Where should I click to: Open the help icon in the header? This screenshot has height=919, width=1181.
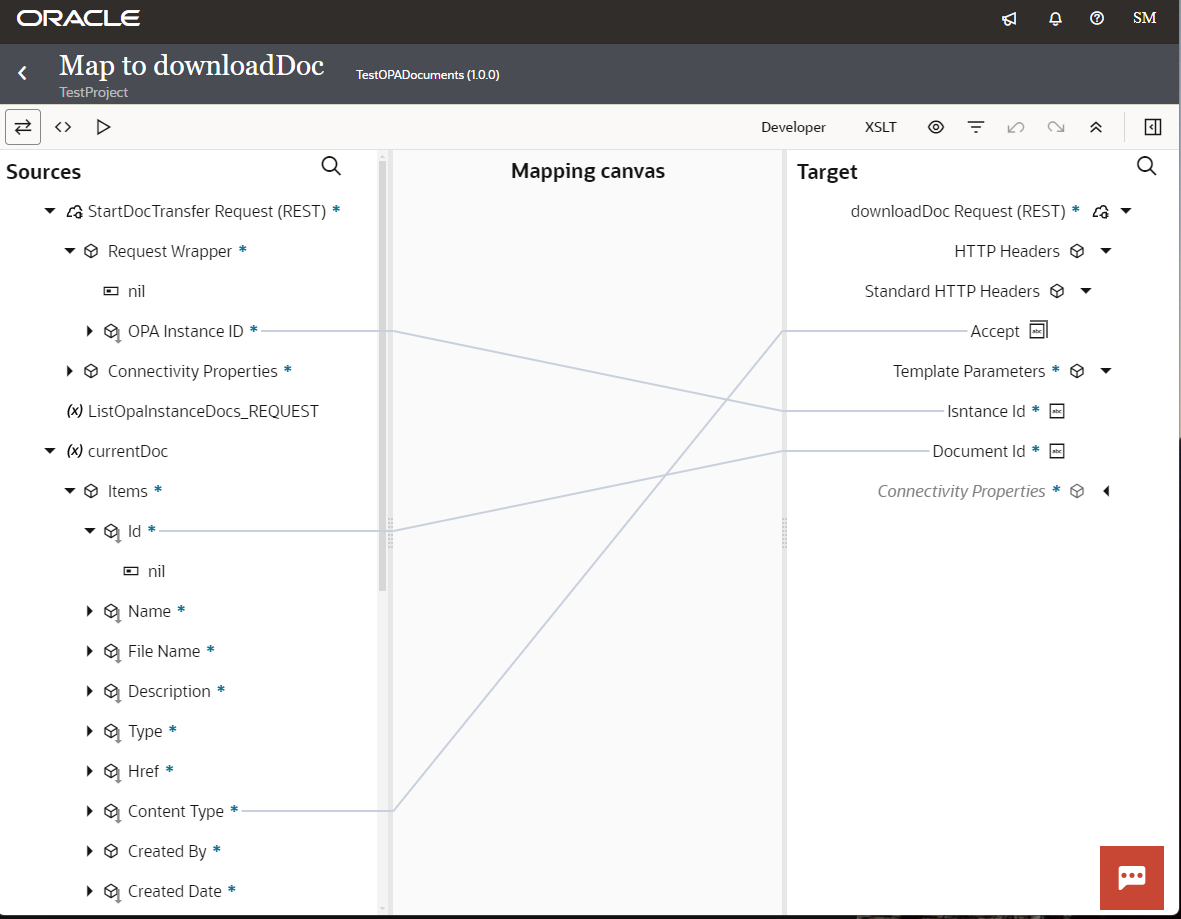(1097, 18)
